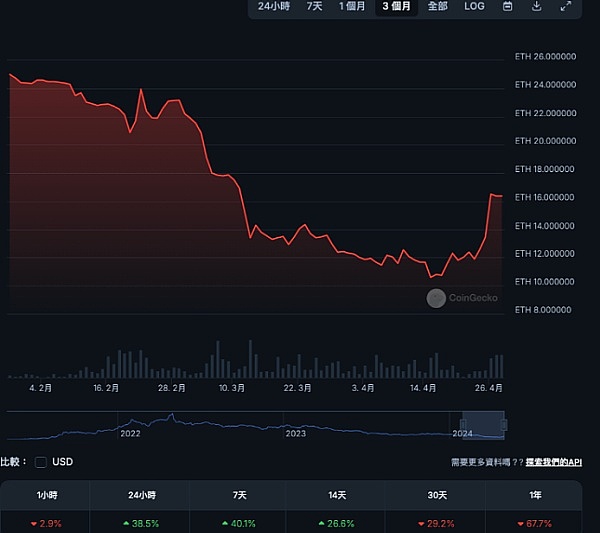Click the 2022 area in the navigator timeline
Viewport: 600px width, 533px height.
pyautogui.click(x=130, y=433)
